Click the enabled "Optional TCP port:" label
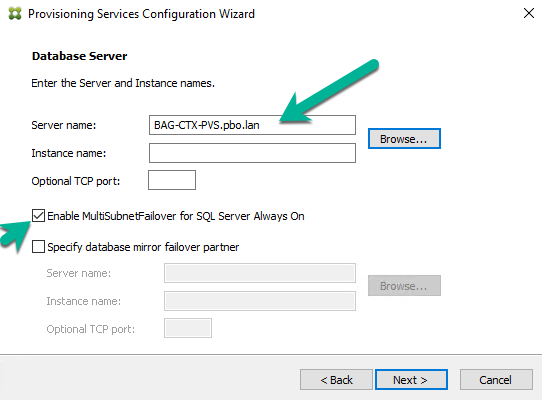Screen dimensions: 542x400 click(76, 181)
